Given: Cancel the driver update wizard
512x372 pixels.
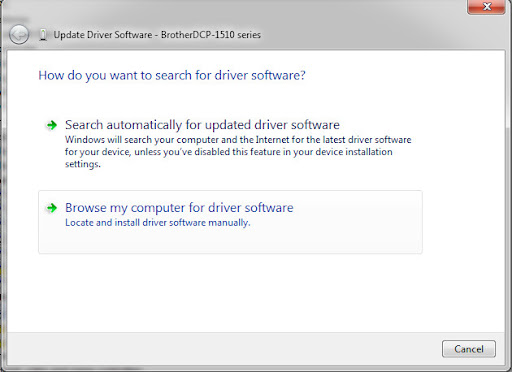Looking at the screenshot, I should (x=469, y=349).
